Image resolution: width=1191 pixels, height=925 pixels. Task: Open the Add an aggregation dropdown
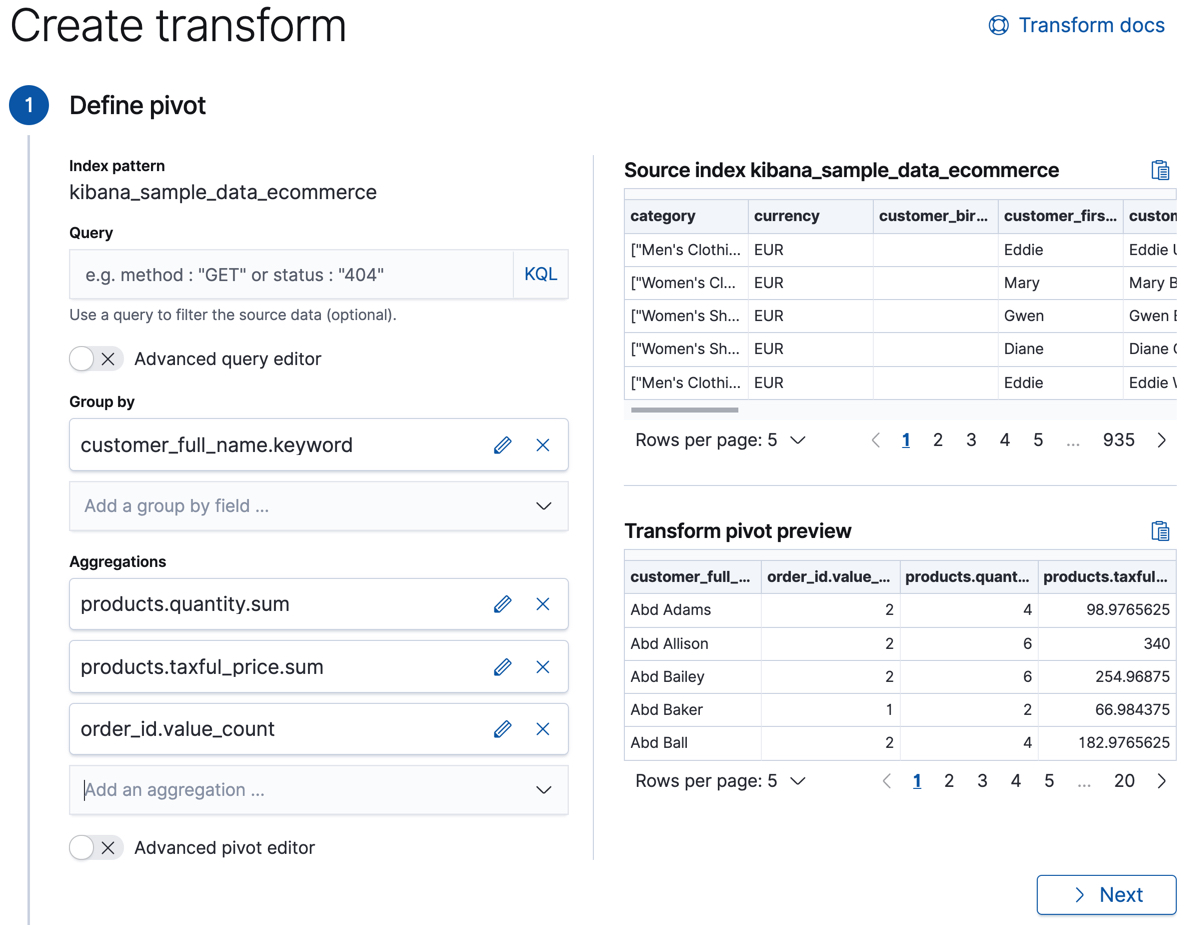(x=543, y=790)
